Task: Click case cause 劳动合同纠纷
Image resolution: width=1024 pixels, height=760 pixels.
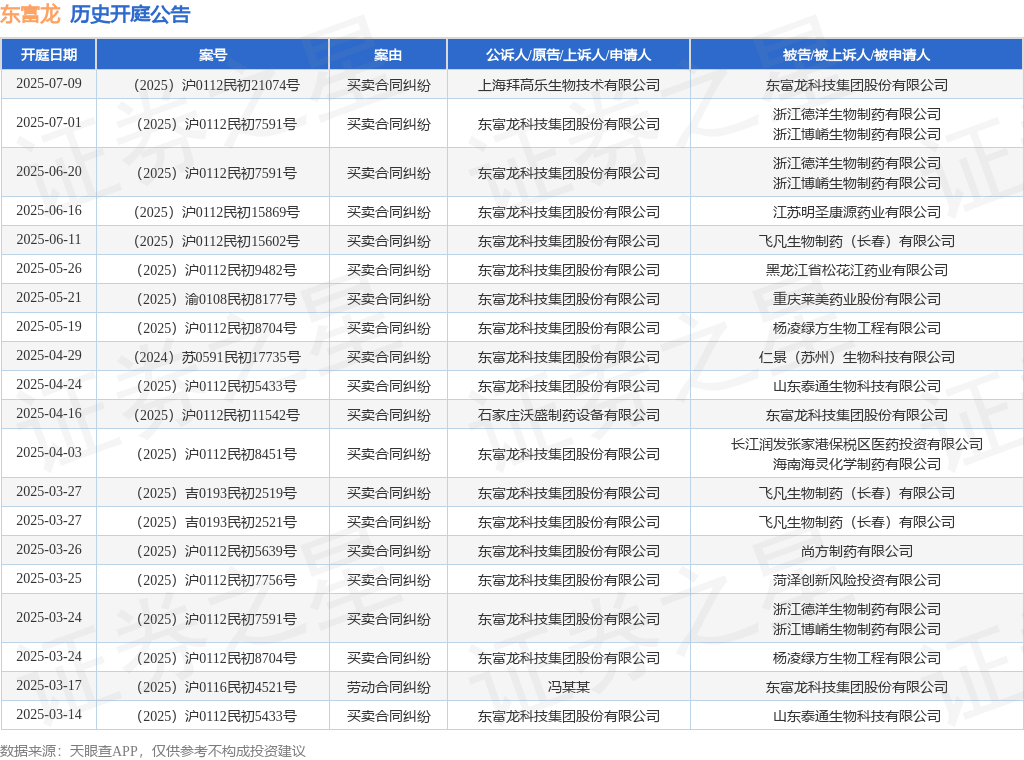Action: coord(389,688)
